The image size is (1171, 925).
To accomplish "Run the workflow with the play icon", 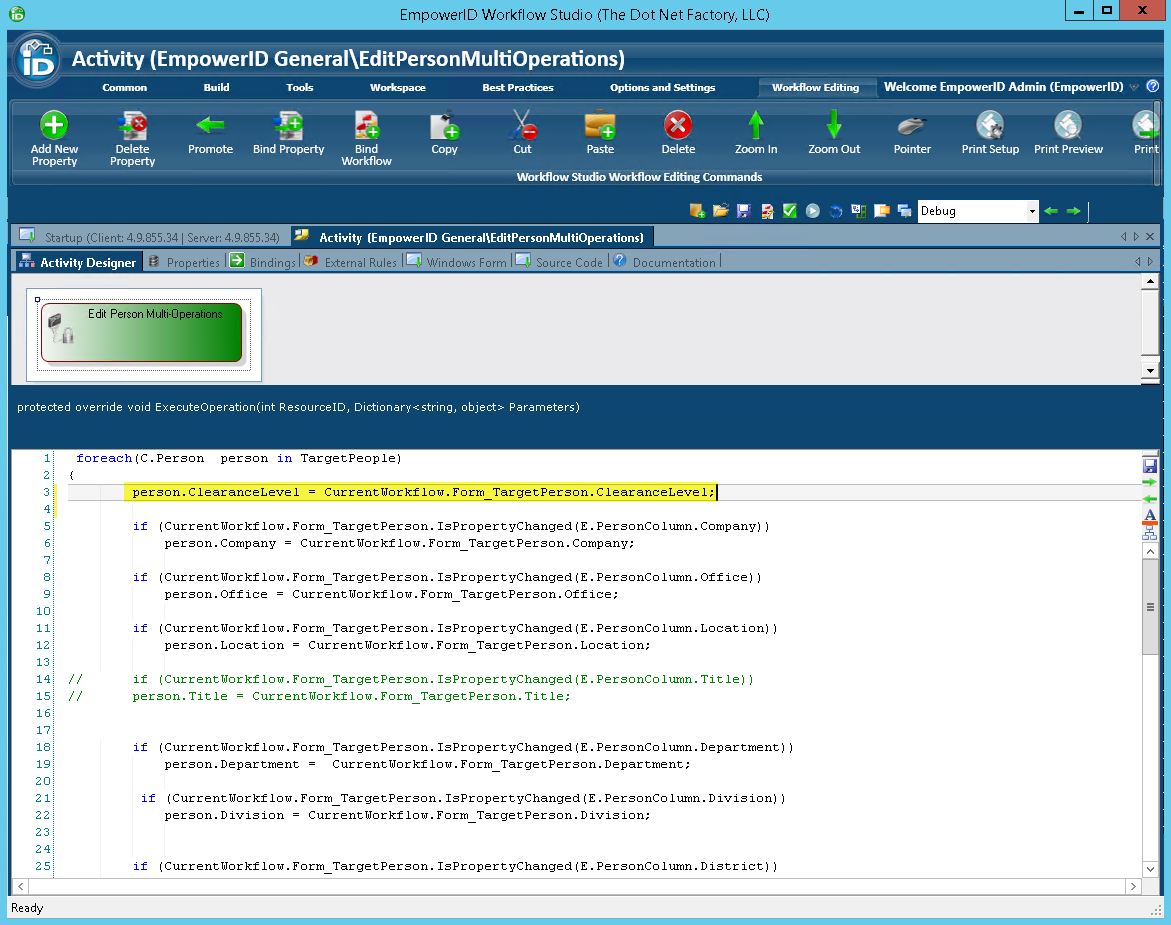I will click(812, 211).
